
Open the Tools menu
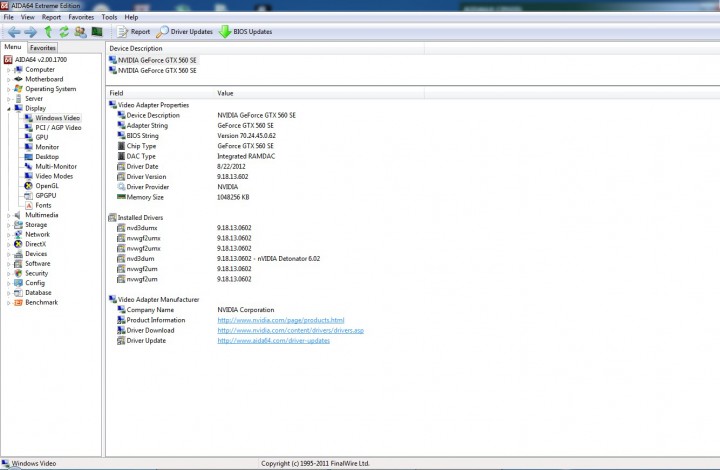[x=109, y=17]
